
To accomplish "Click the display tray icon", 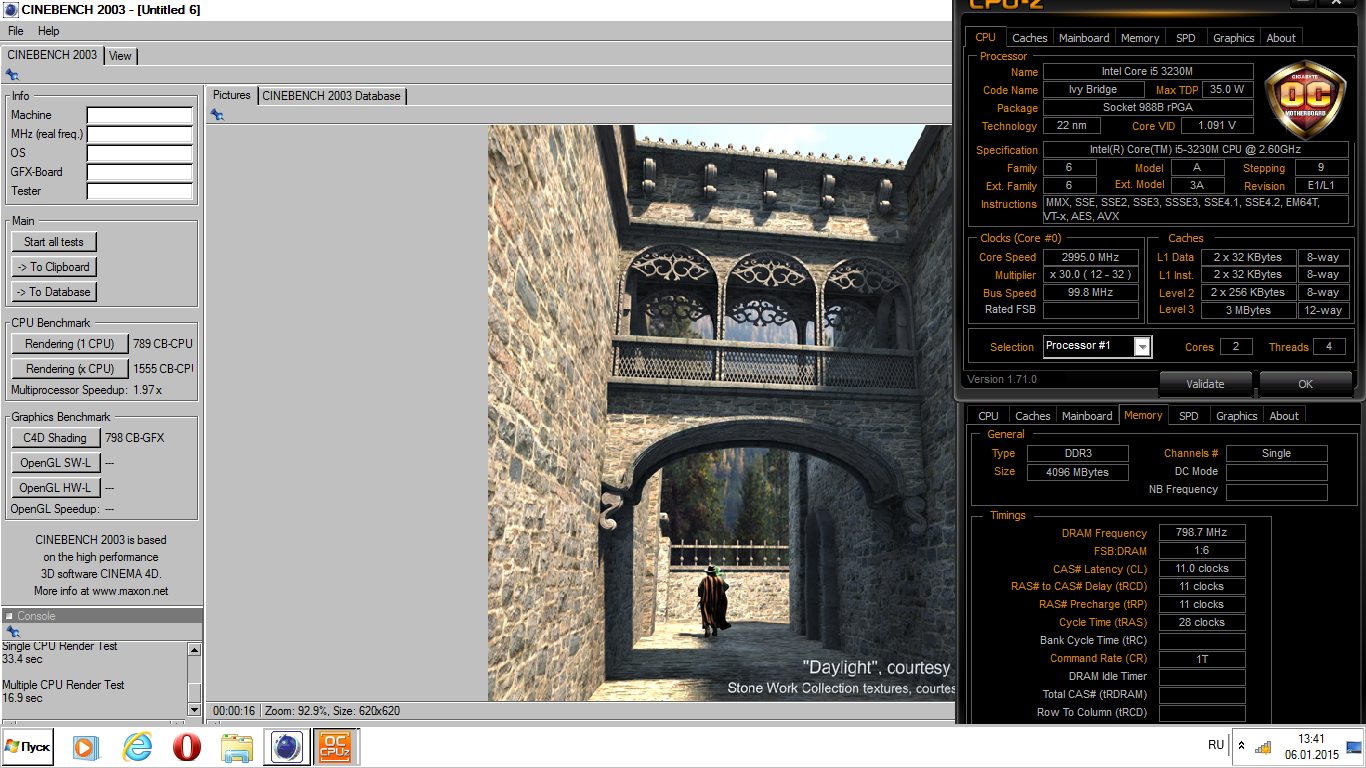I will coord(1354,747).
